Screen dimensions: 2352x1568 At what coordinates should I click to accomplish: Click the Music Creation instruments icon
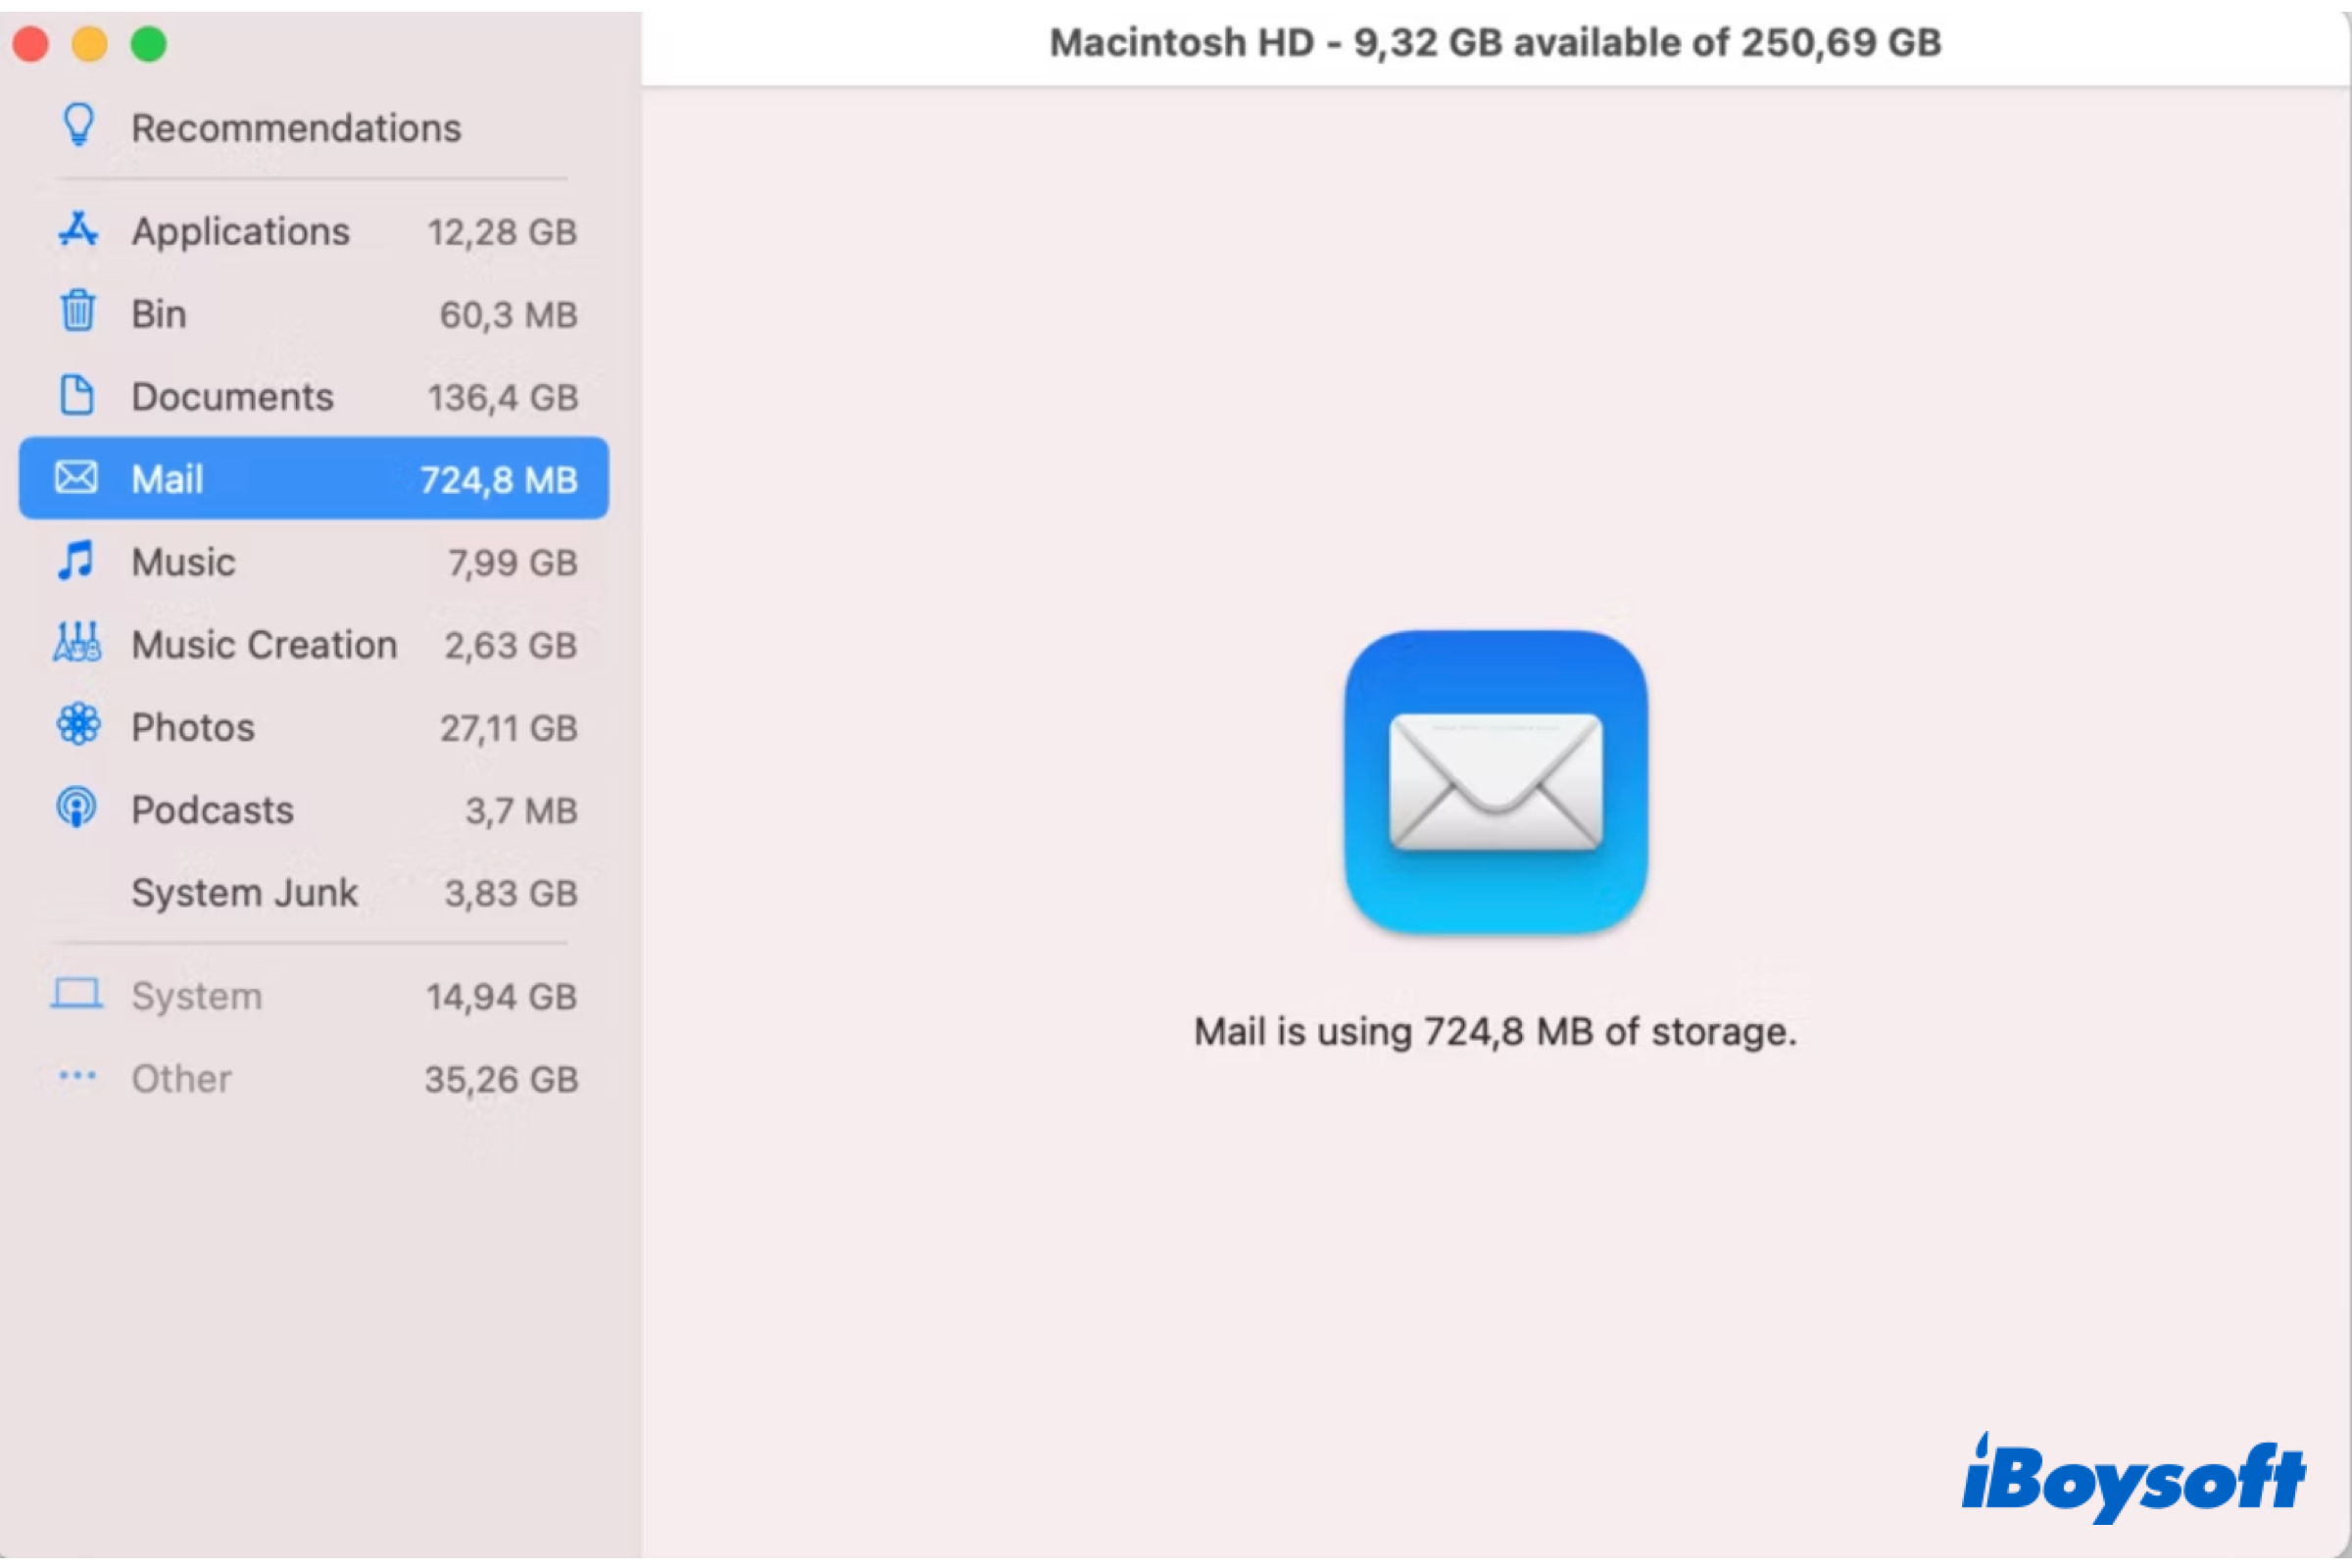(x=77, y=643)
